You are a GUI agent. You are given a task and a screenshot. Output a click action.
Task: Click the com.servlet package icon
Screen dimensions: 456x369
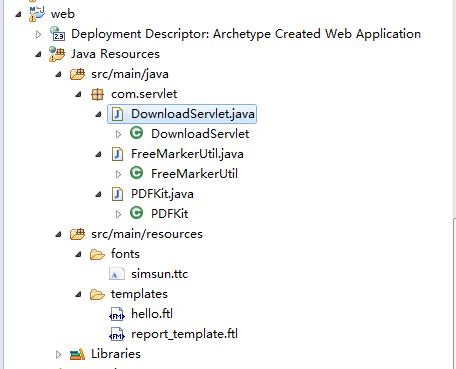tap(97, 94)
